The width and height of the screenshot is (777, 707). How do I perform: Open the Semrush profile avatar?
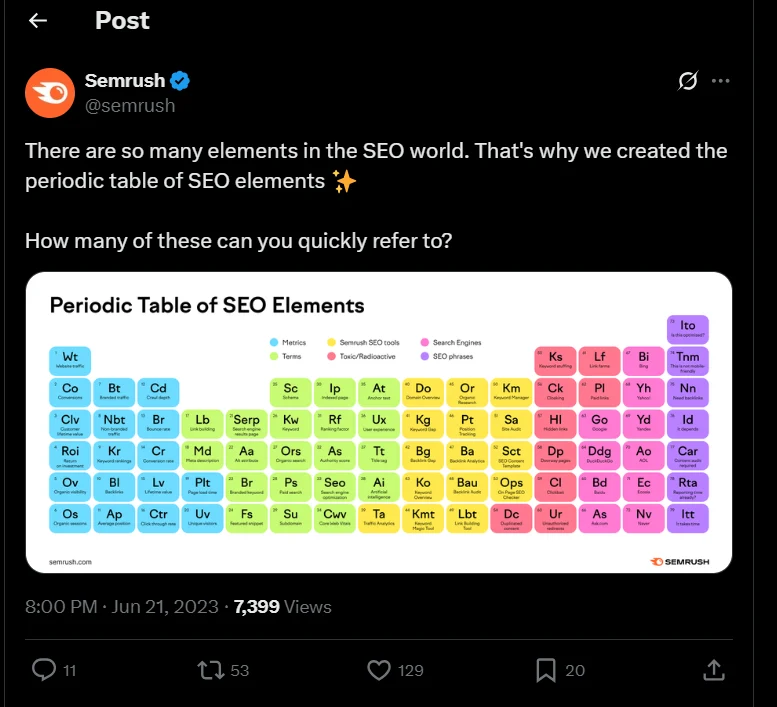pos(49,93)
